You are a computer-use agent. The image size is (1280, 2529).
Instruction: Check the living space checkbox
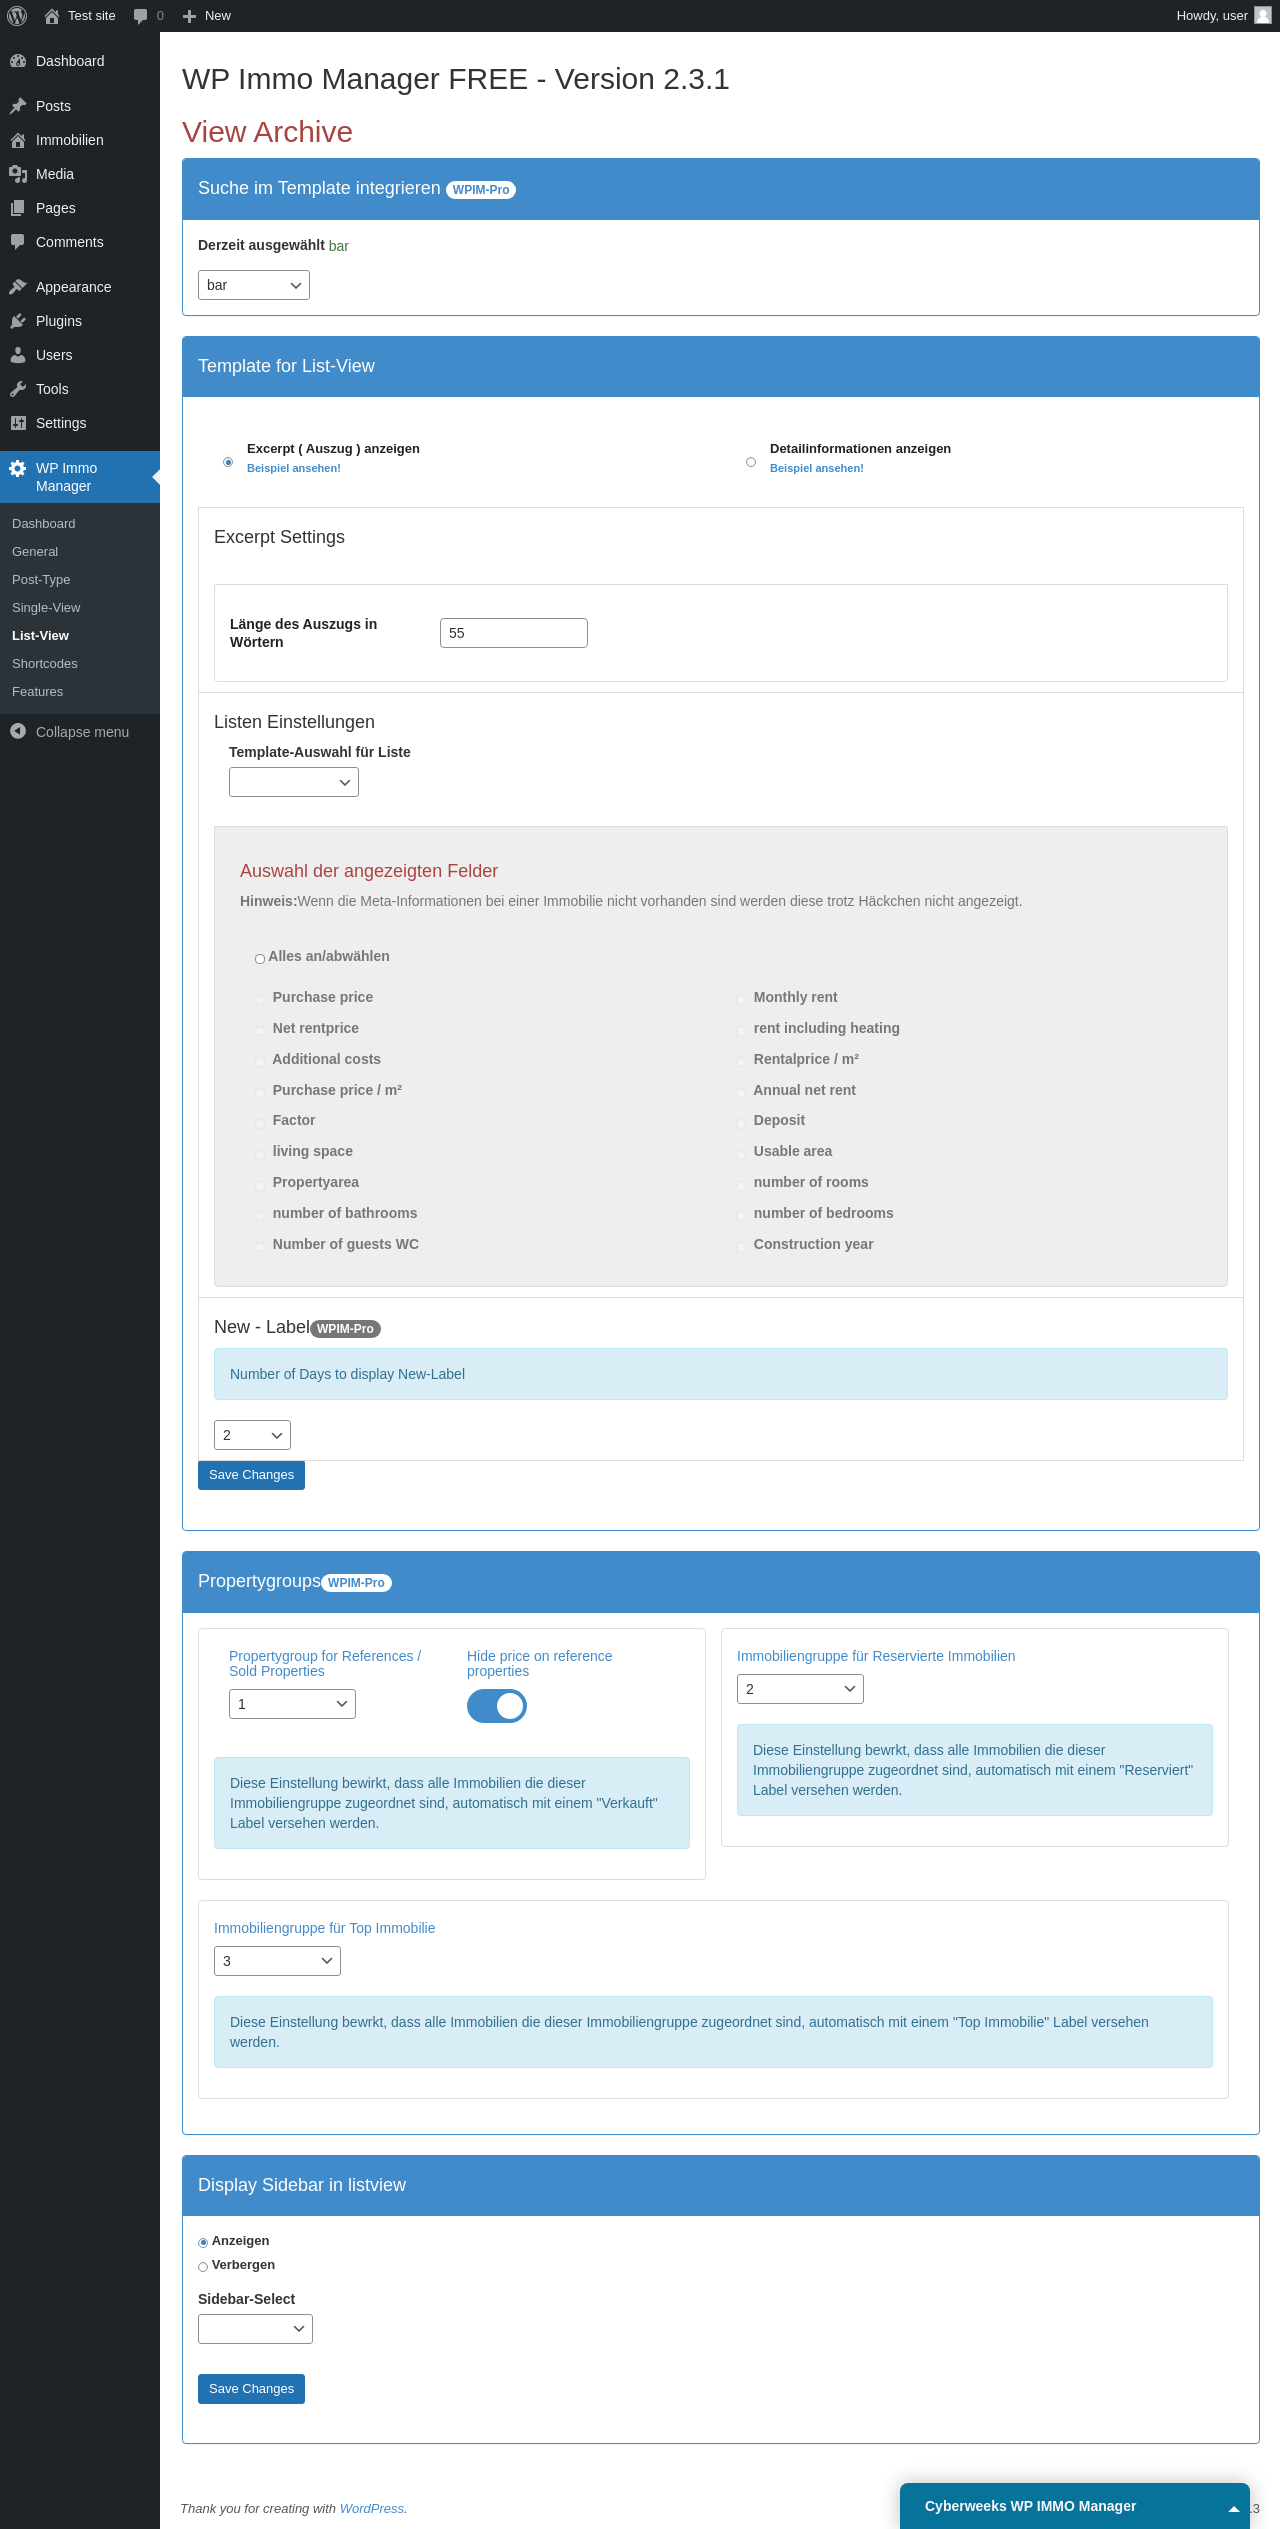(260, 1154)
